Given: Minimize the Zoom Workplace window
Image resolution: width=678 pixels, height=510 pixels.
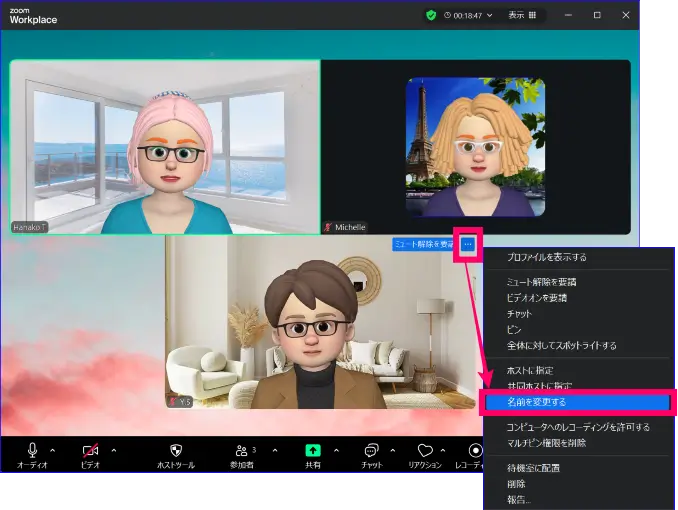Looking at the screenshot, I should click(568, 15).
